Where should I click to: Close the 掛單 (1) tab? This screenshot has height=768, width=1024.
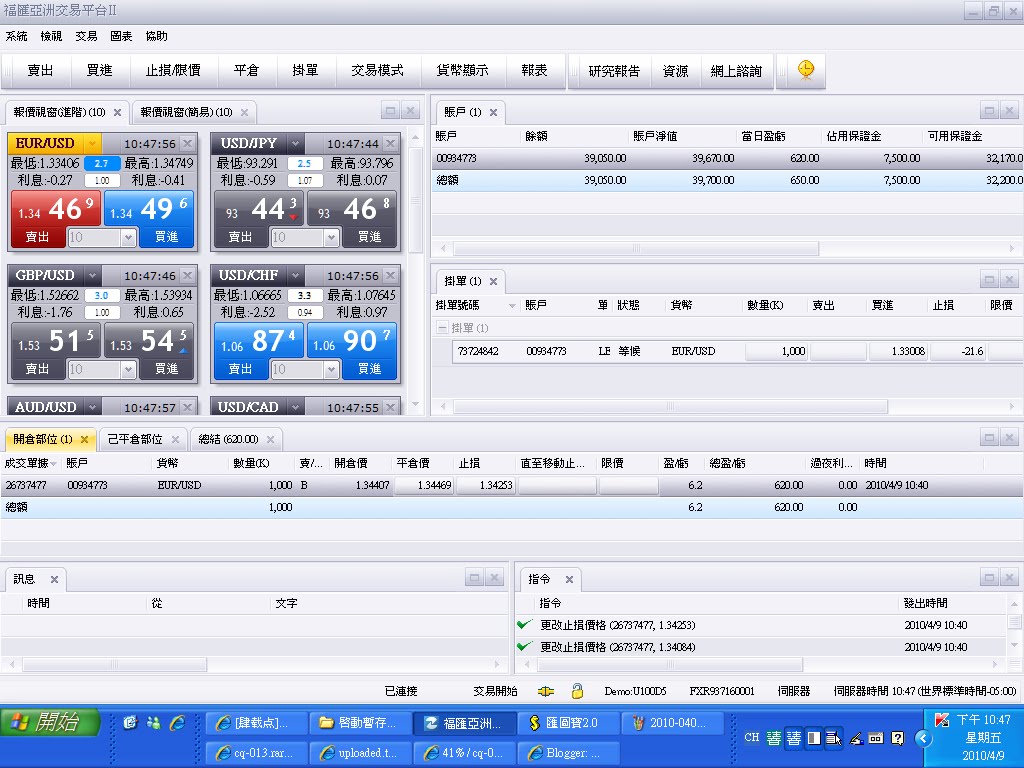tap(494, 281)
